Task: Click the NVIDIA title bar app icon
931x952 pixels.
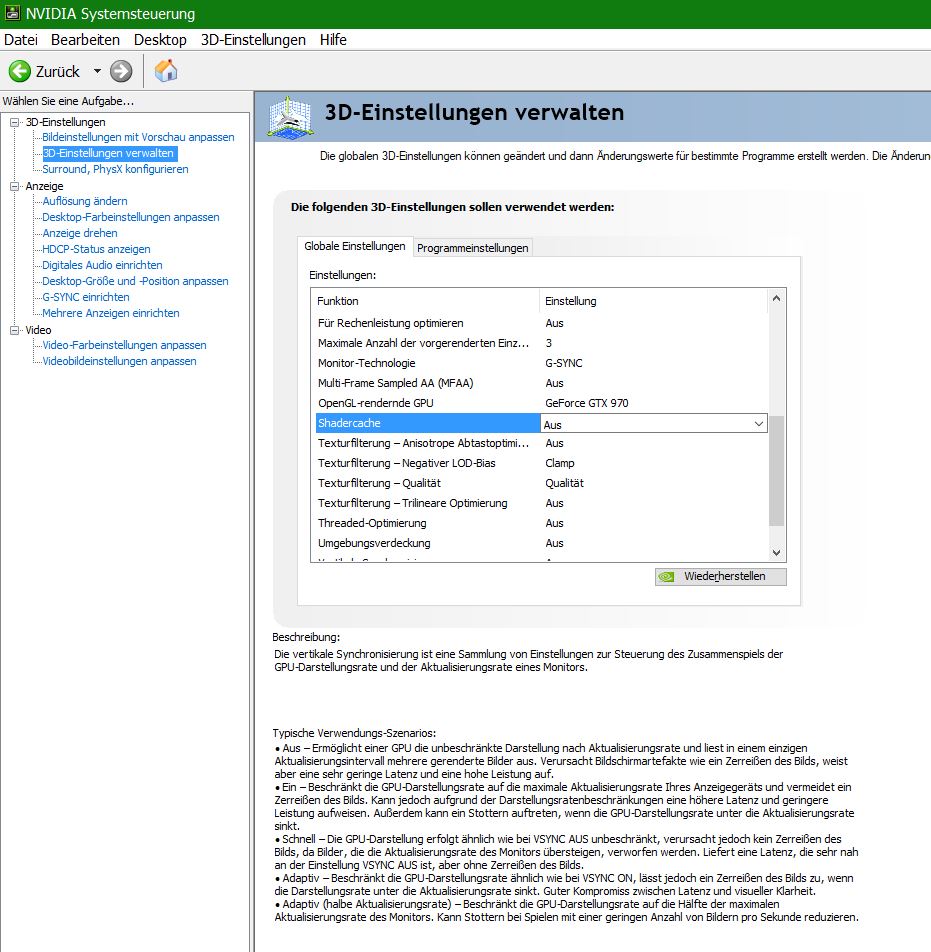Action: tap(12, 13)
